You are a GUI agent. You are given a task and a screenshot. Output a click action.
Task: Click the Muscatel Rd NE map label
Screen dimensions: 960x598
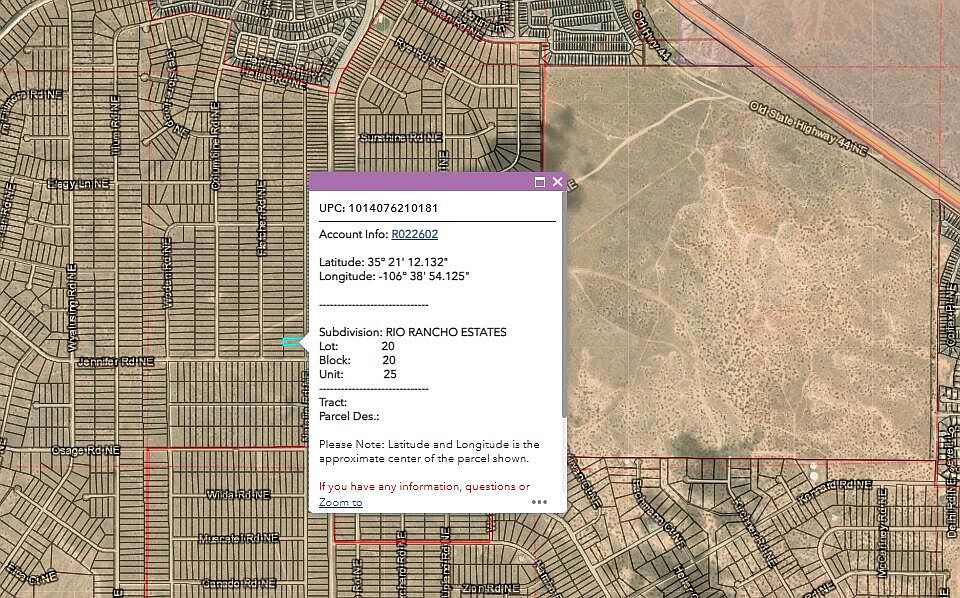(x=239, y=538)
